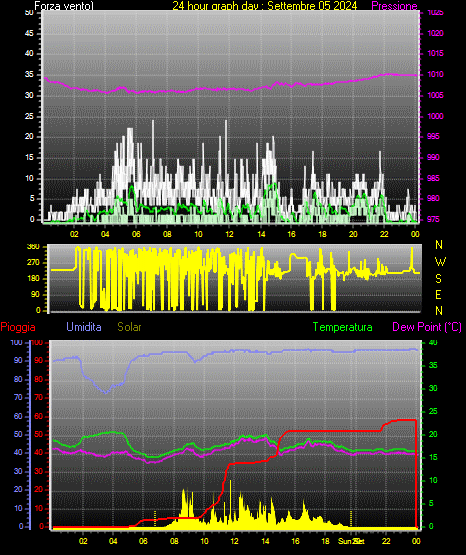
Task: Click the '975' pressure axis value
Action: pyautogui.click(x=433, y=219)
